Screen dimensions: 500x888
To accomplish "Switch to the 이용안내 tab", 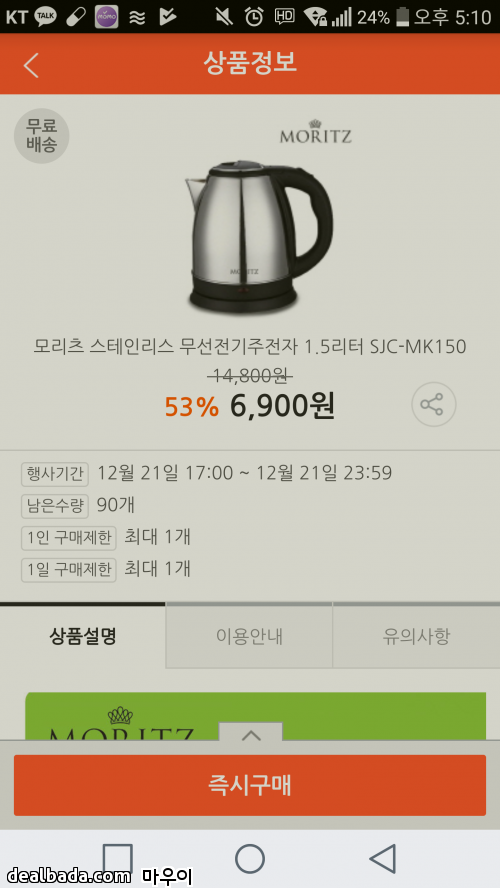I will [249, 637].
